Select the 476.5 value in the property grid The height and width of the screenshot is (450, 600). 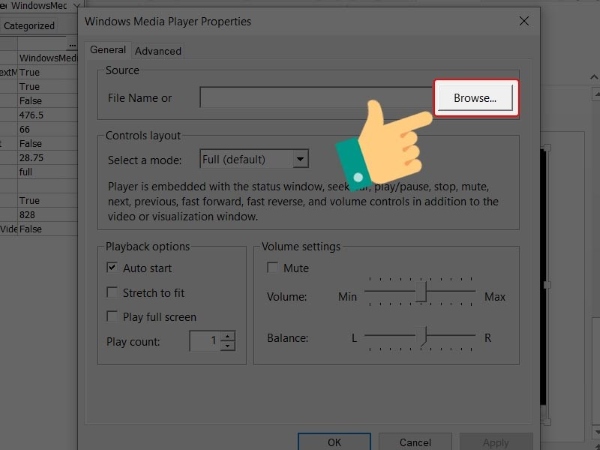pyautogui.click(x=32, y=115)
